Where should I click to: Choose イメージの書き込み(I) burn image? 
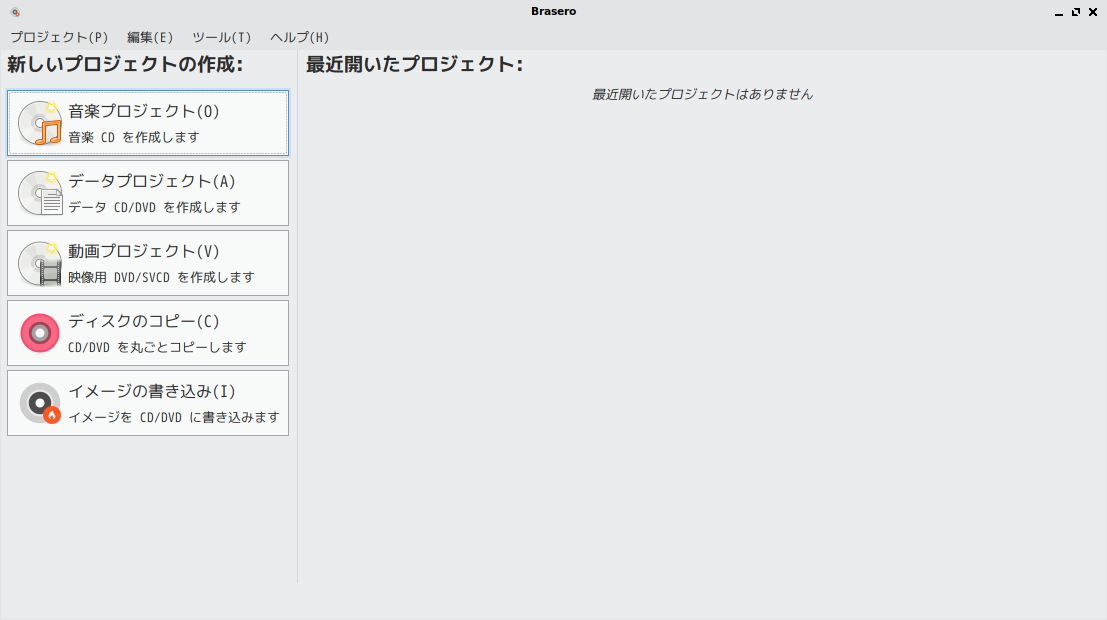coord(148,403)
